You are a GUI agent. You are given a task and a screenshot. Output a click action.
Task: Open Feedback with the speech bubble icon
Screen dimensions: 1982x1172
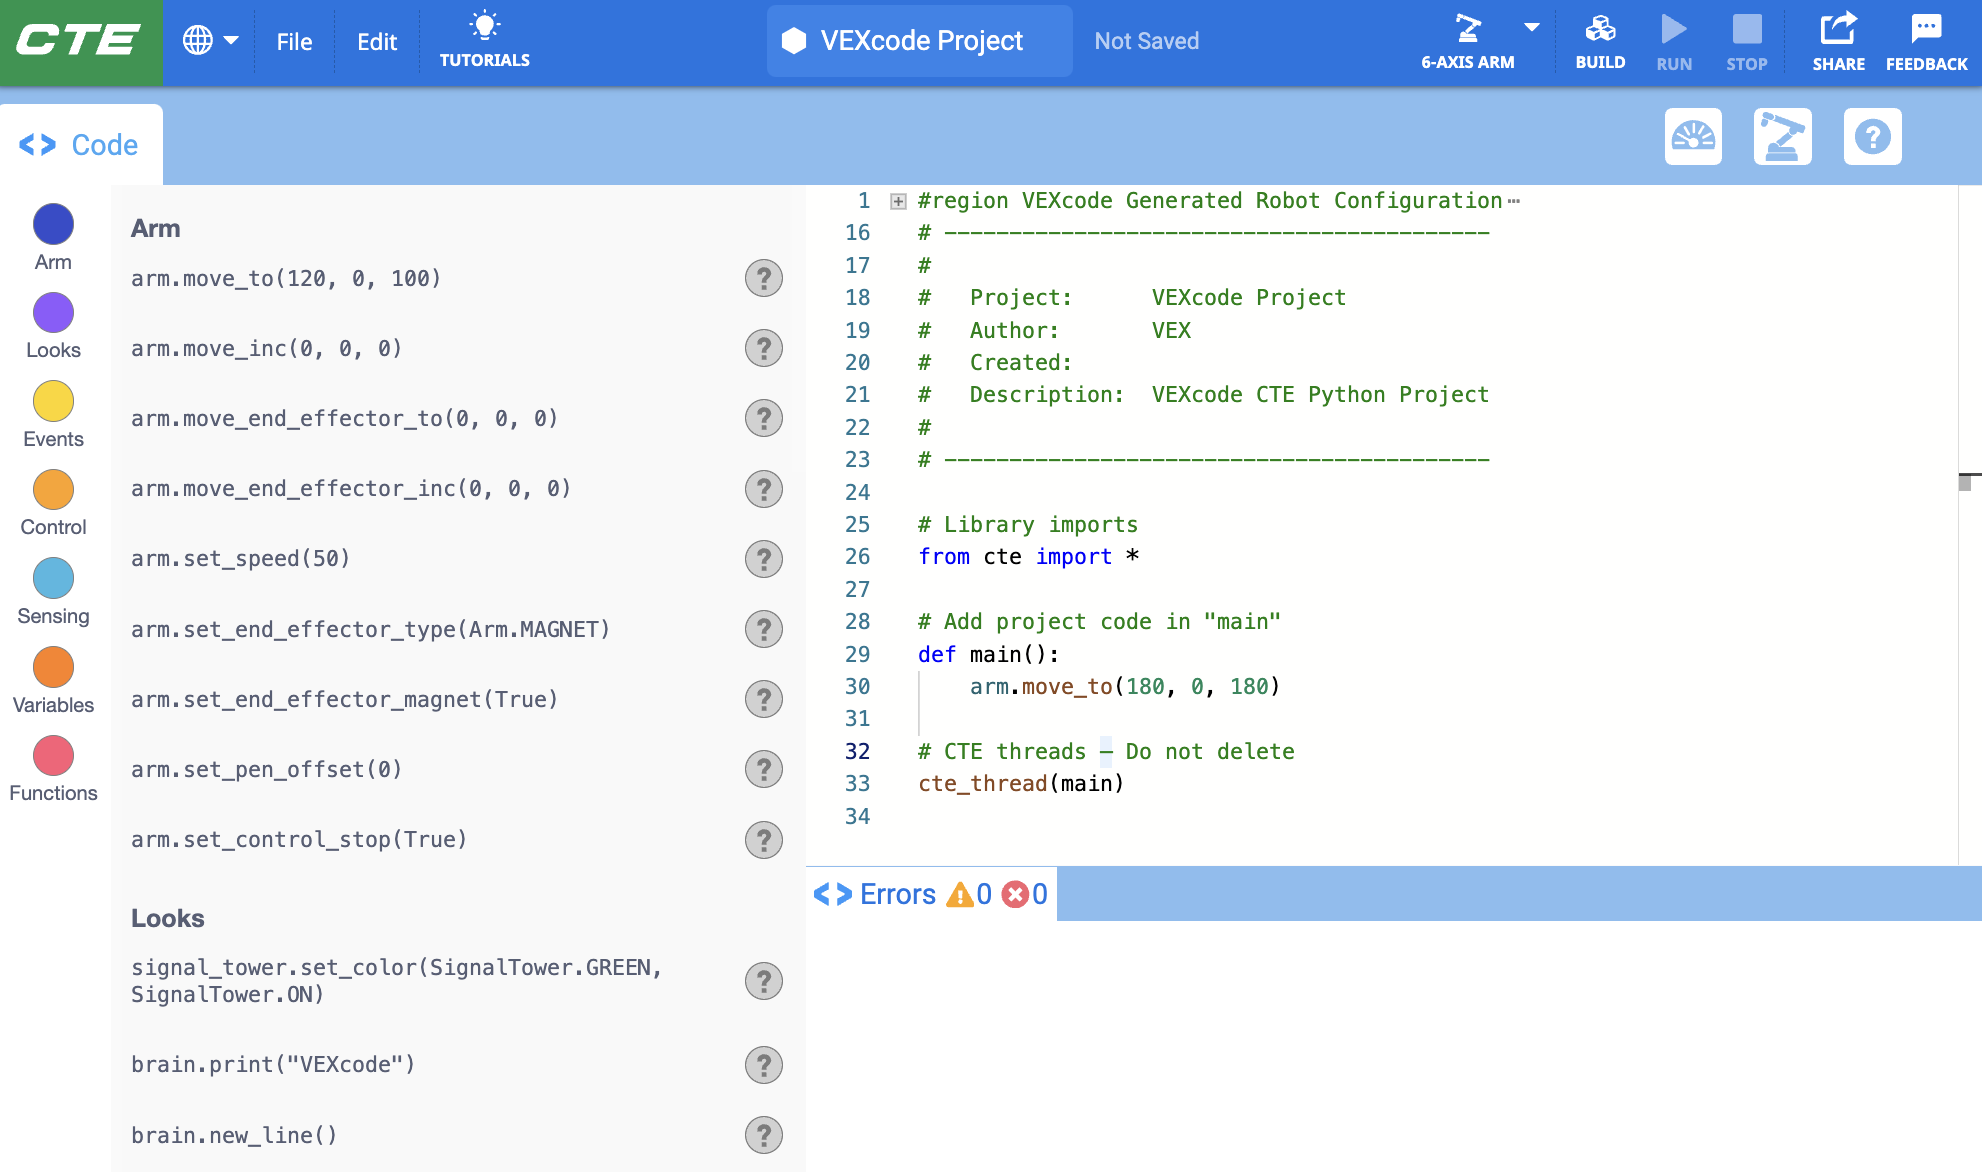click(x=1925, y=40)
